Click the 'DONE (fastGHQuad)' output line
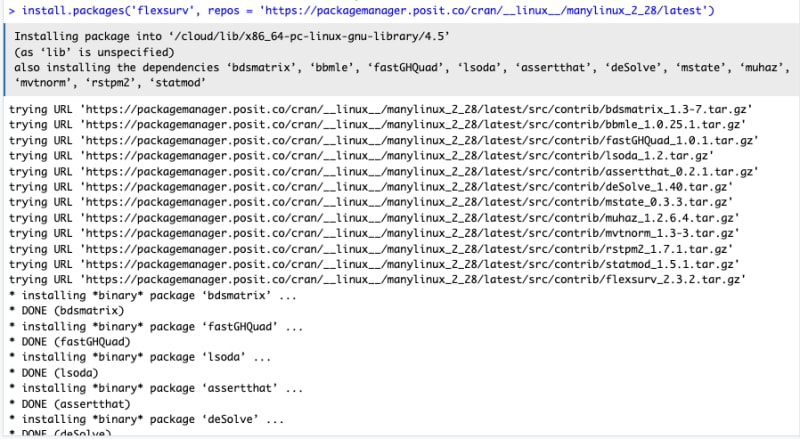 62,341
